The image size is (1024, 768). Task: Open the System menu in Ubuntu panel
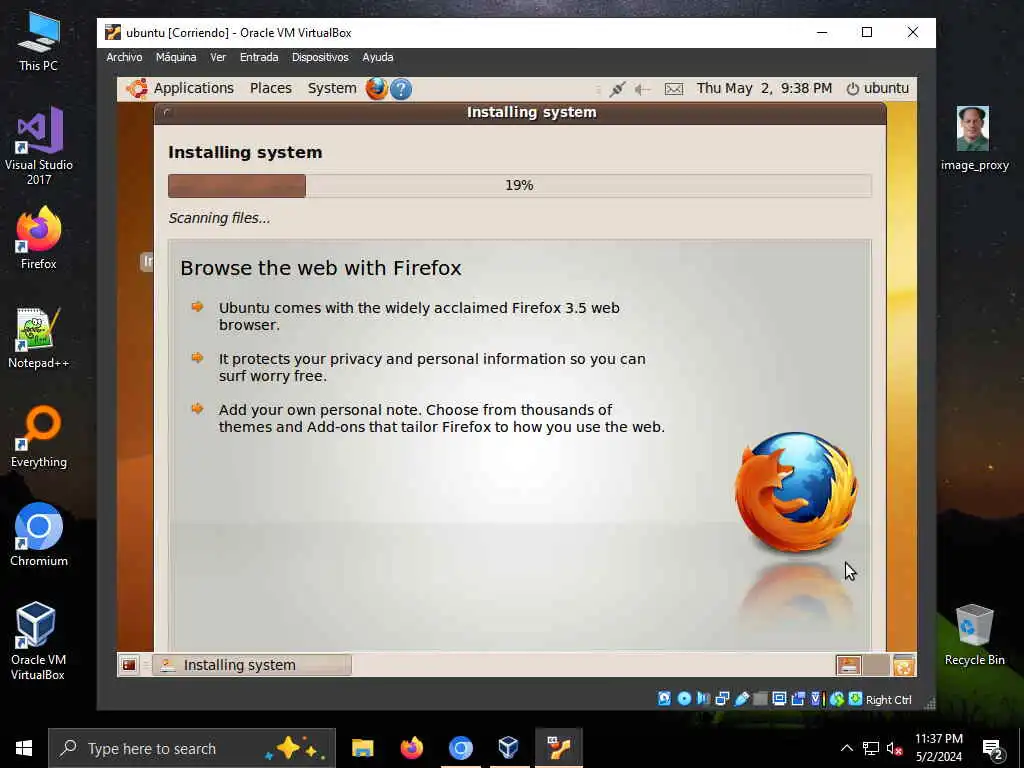[332, 88]
